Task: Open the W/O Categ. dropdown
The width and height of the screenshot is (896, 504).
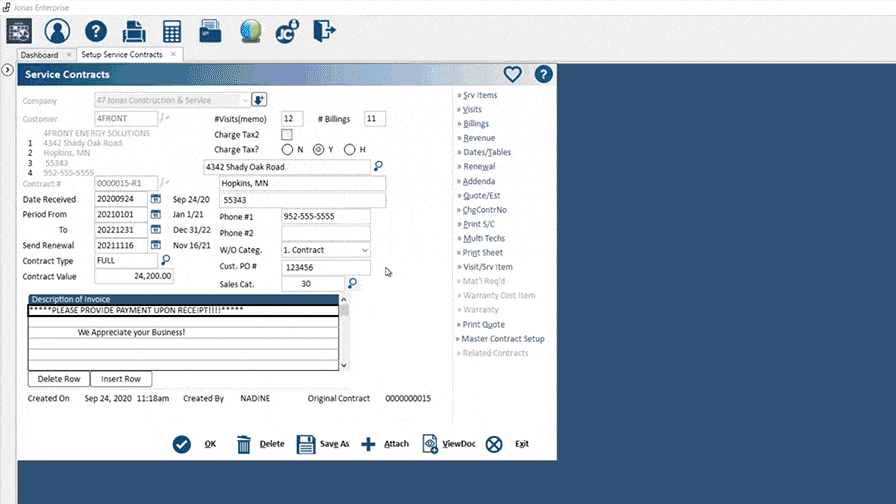Action: click(x=364, y=250)
